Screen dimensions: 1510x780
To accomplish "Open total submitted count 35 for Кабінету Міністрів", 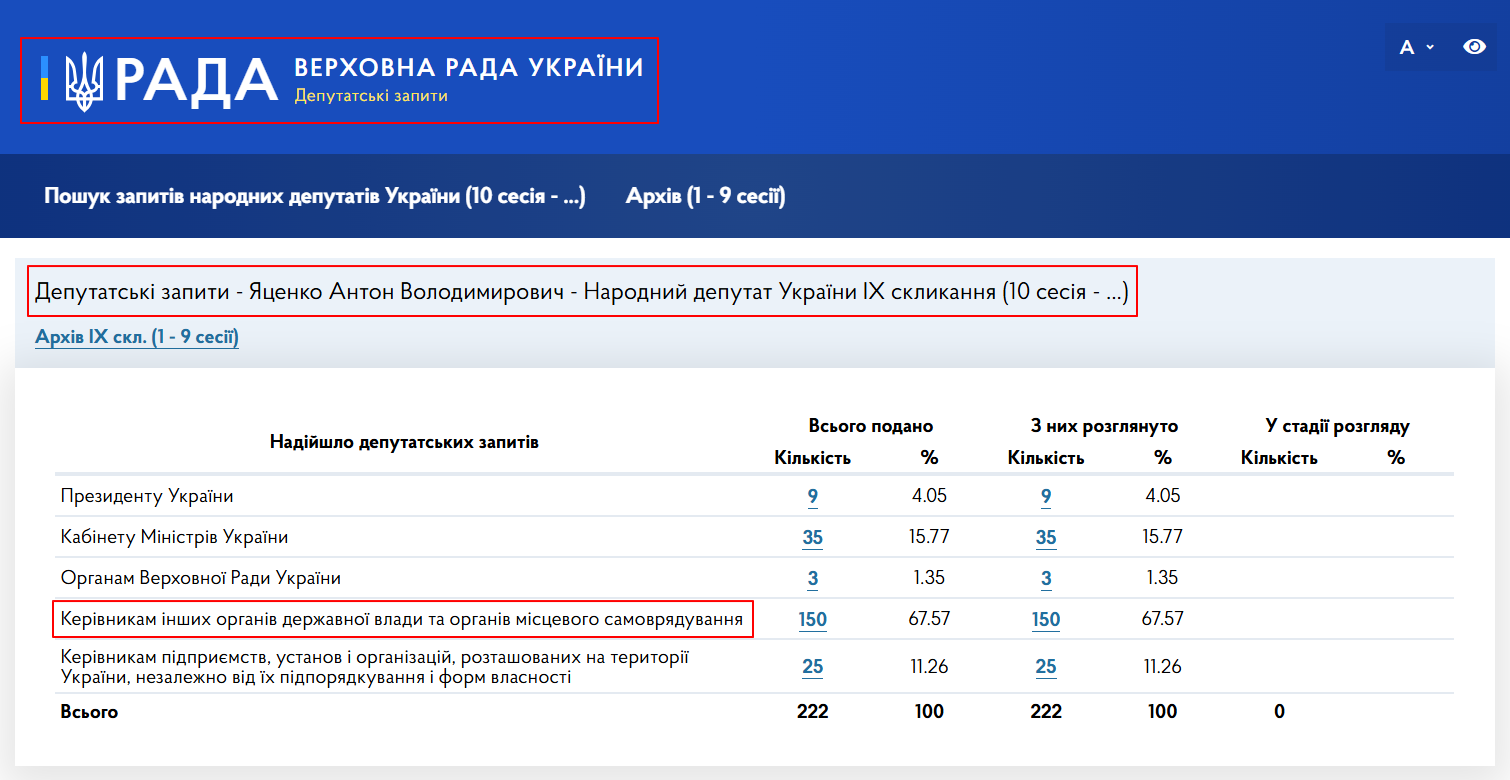I will pyautogui.click(x=813, y=538).
